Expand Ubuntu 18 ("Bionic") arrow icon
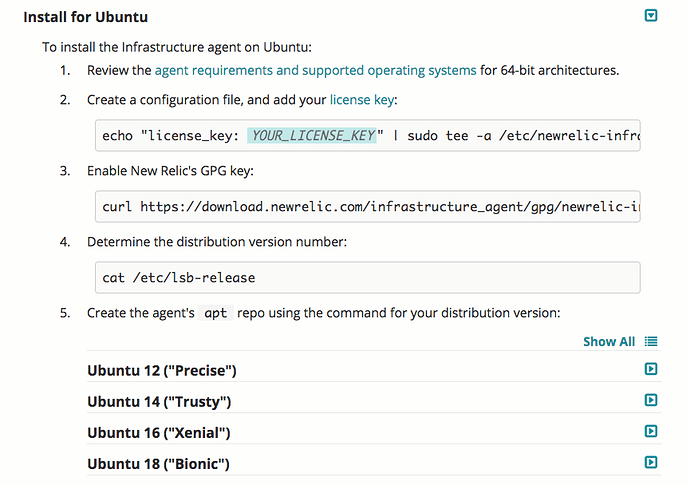The height and width of the screenshot is (485, 690). click(x=651, y=462)
